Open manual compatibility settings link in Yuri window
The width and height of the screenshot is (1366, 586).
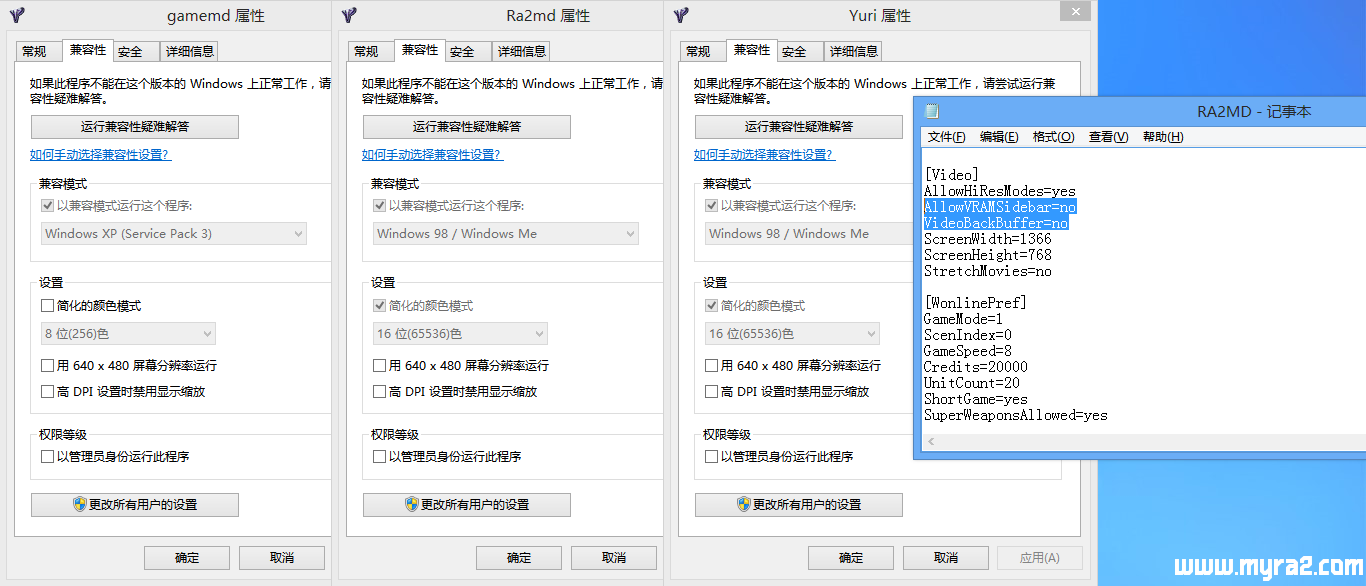tap(764, 155)
